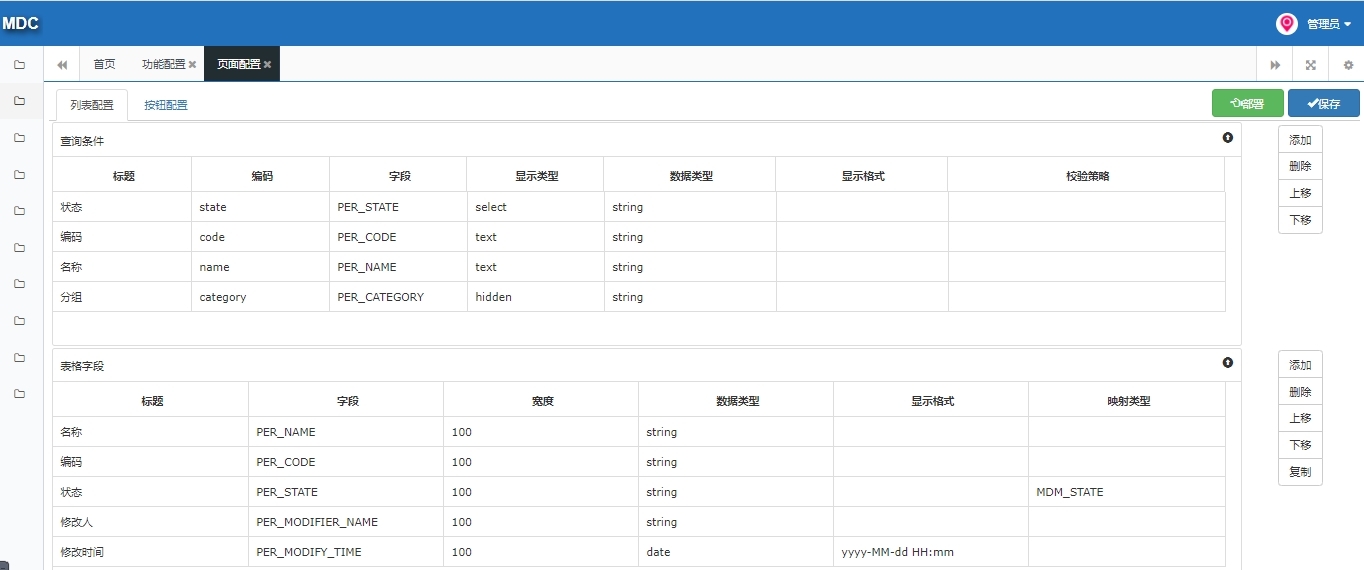Click the 复制 button

pos(1300,472)
